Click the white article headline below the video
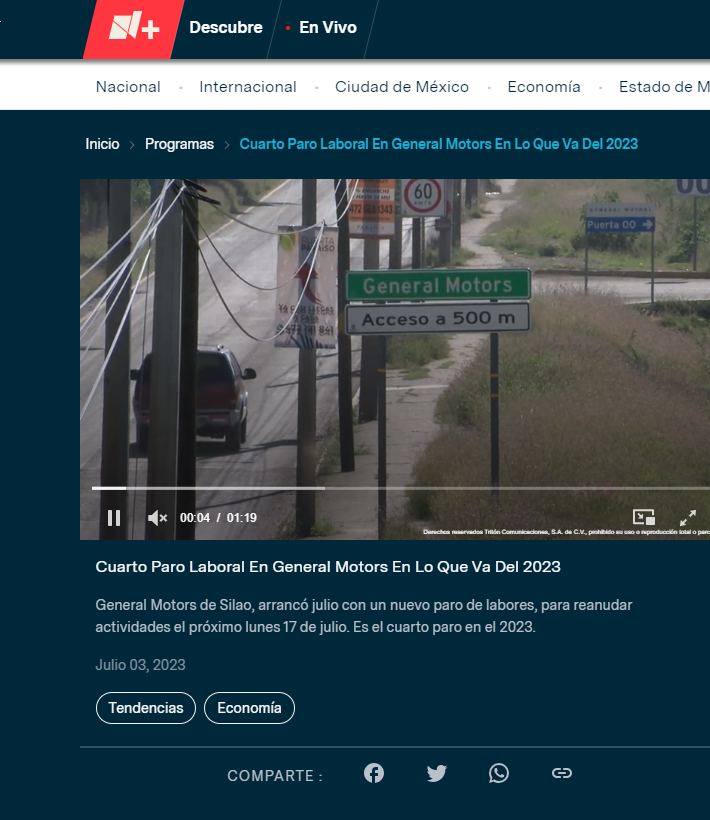710x820 pixels. coord(328,567)
